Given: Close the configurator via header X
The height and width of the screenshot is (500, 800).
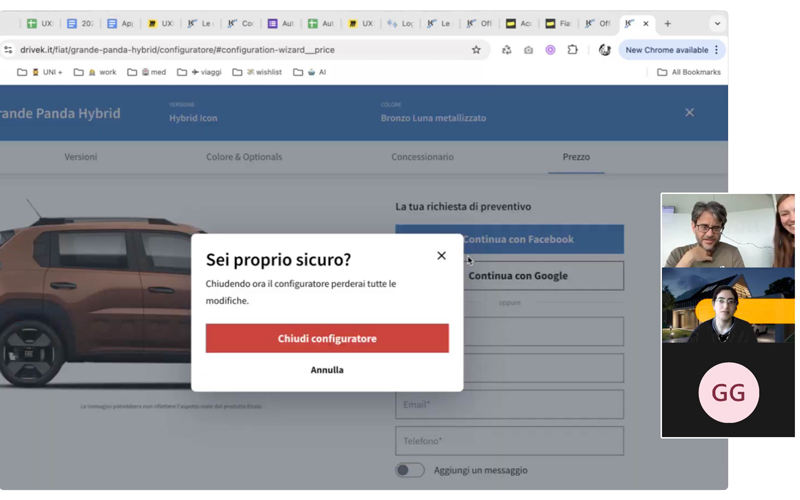Looking at the screenshot, I should coord(689,112).
